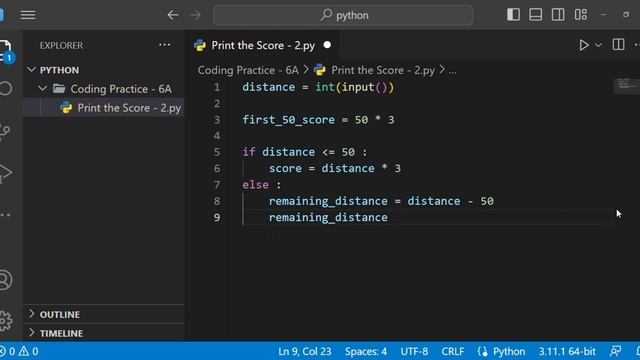Split the editor right
This screenshot has width=640, height=360.
point(618,44)
